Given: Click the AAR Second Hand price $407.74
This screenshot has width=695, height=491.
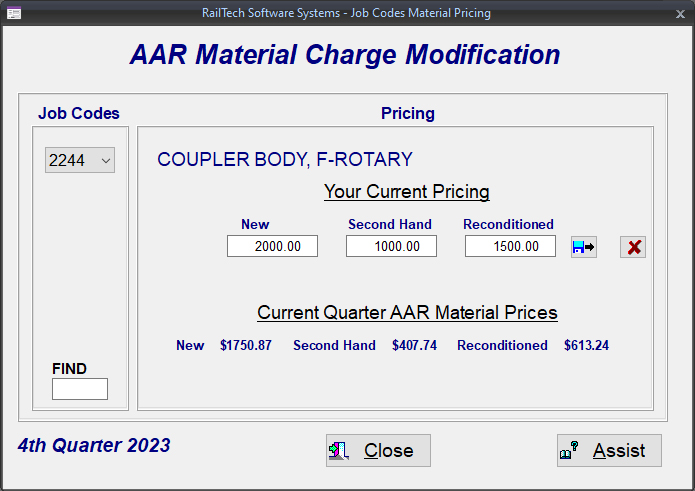Looking at the screenshot, I should [x=414, y=345].
